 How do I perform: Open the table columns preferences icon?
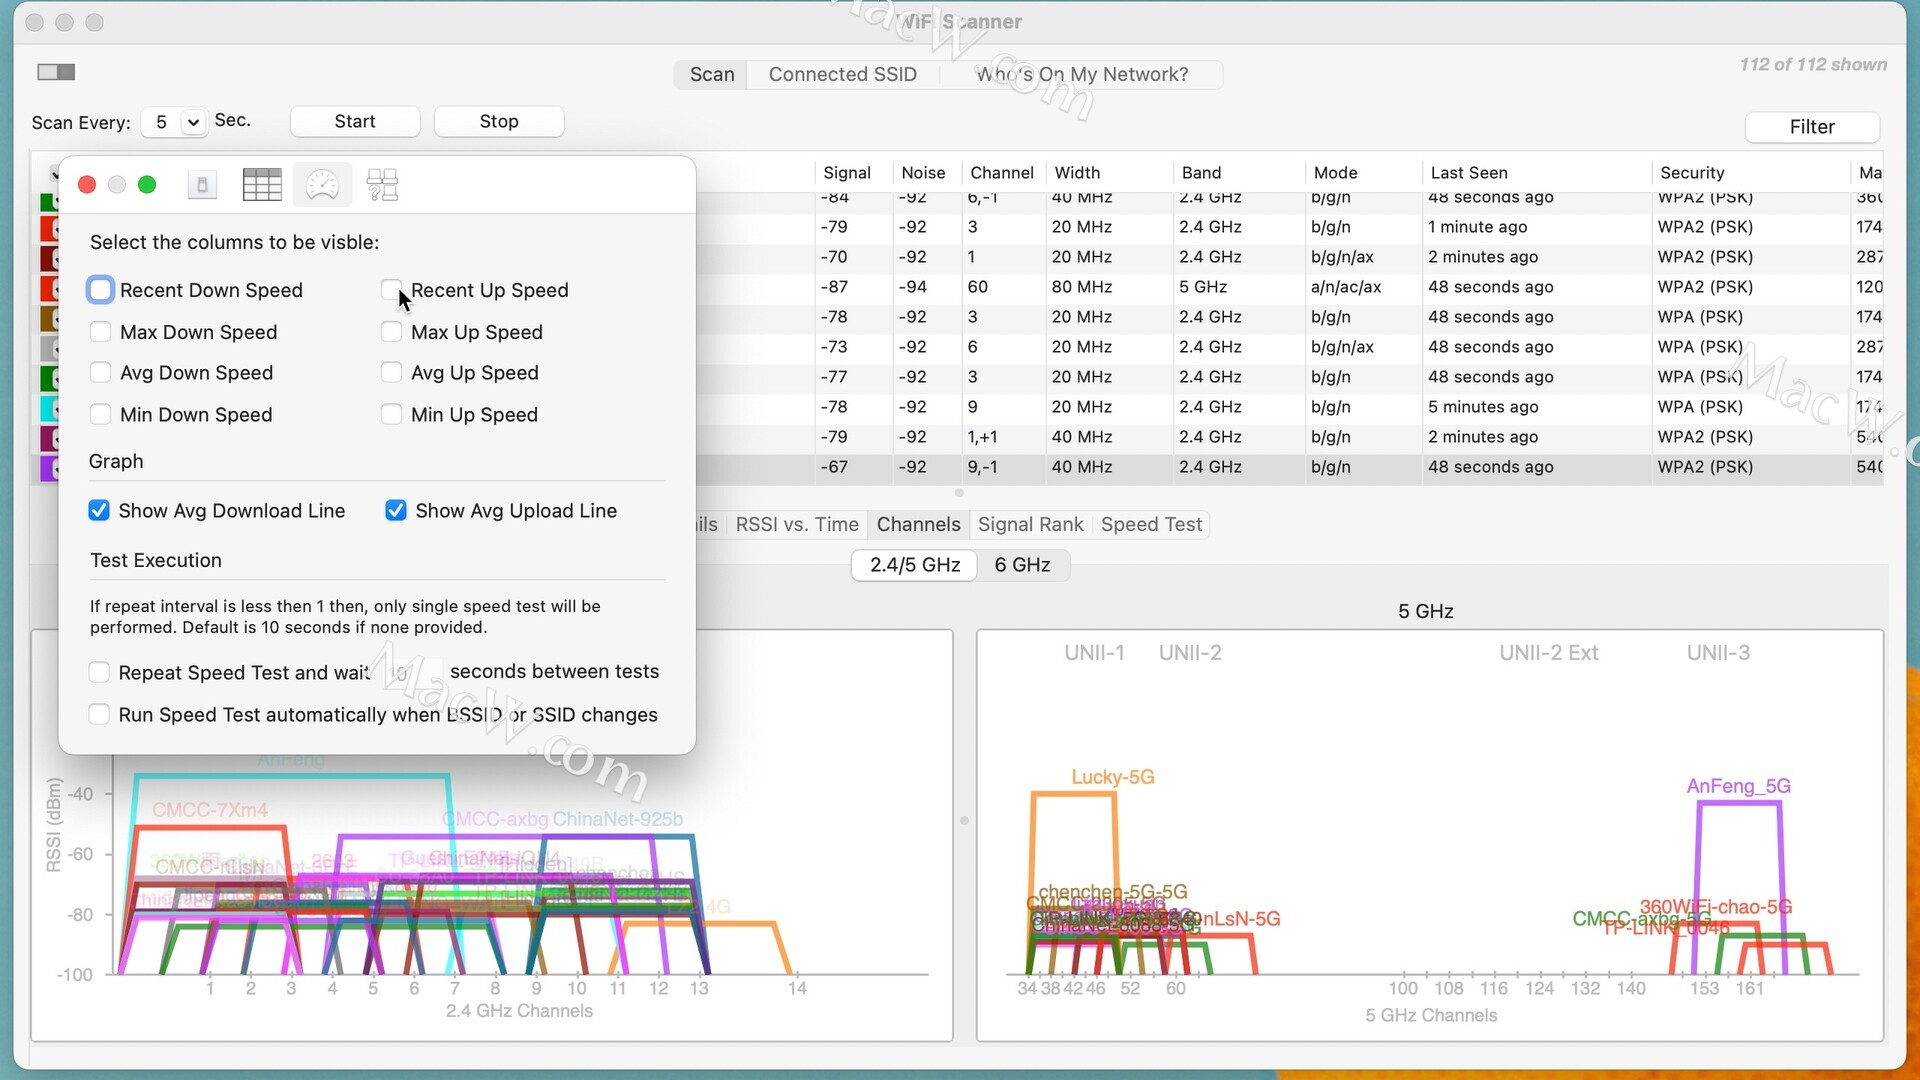(262, 185)
